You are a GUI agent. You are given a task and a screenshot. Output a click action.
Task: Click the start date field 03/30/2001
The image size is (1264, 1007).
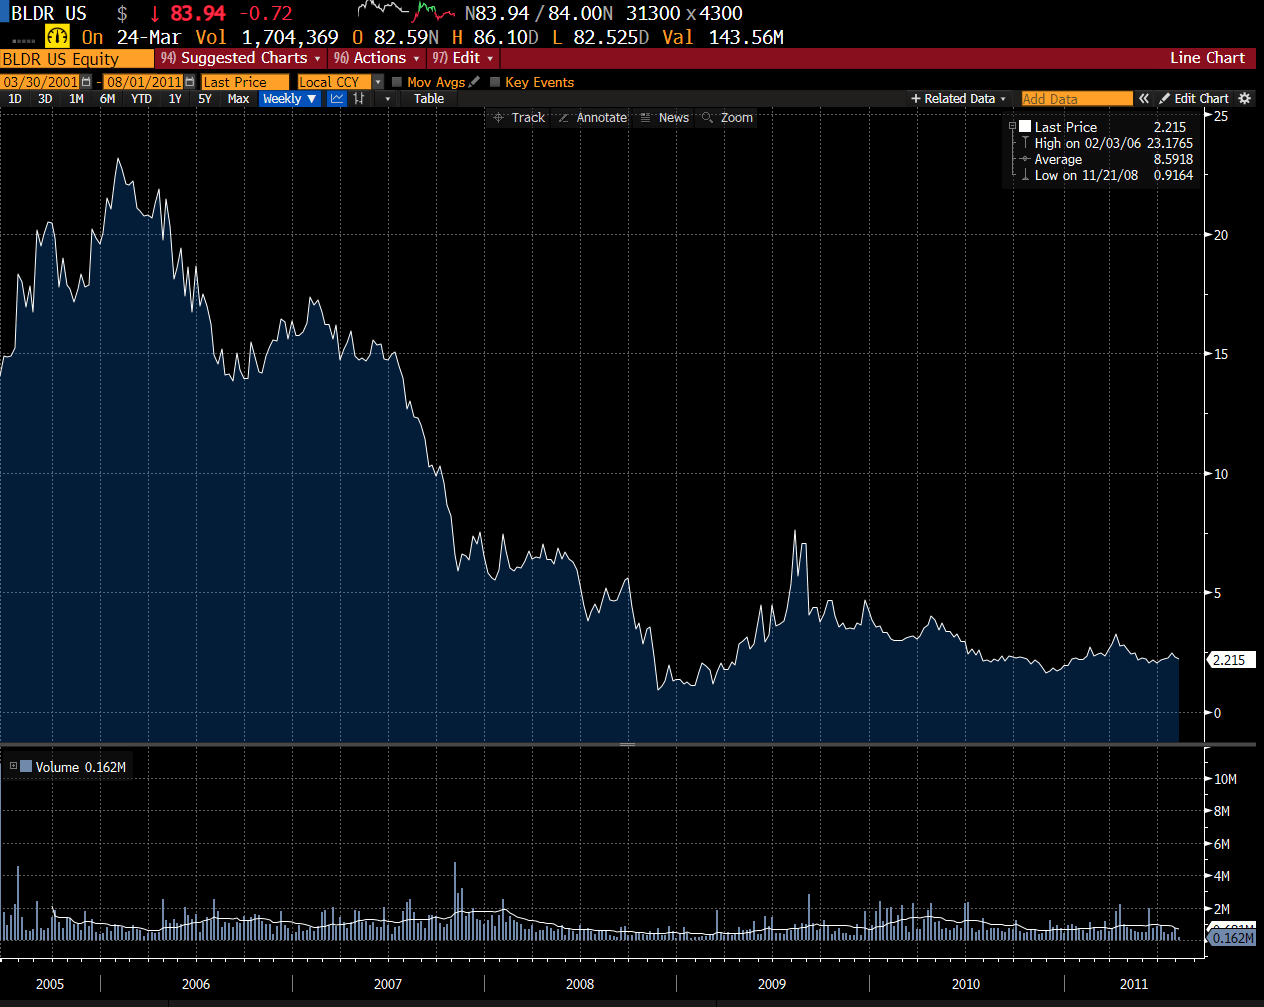[x=40, y=82]
